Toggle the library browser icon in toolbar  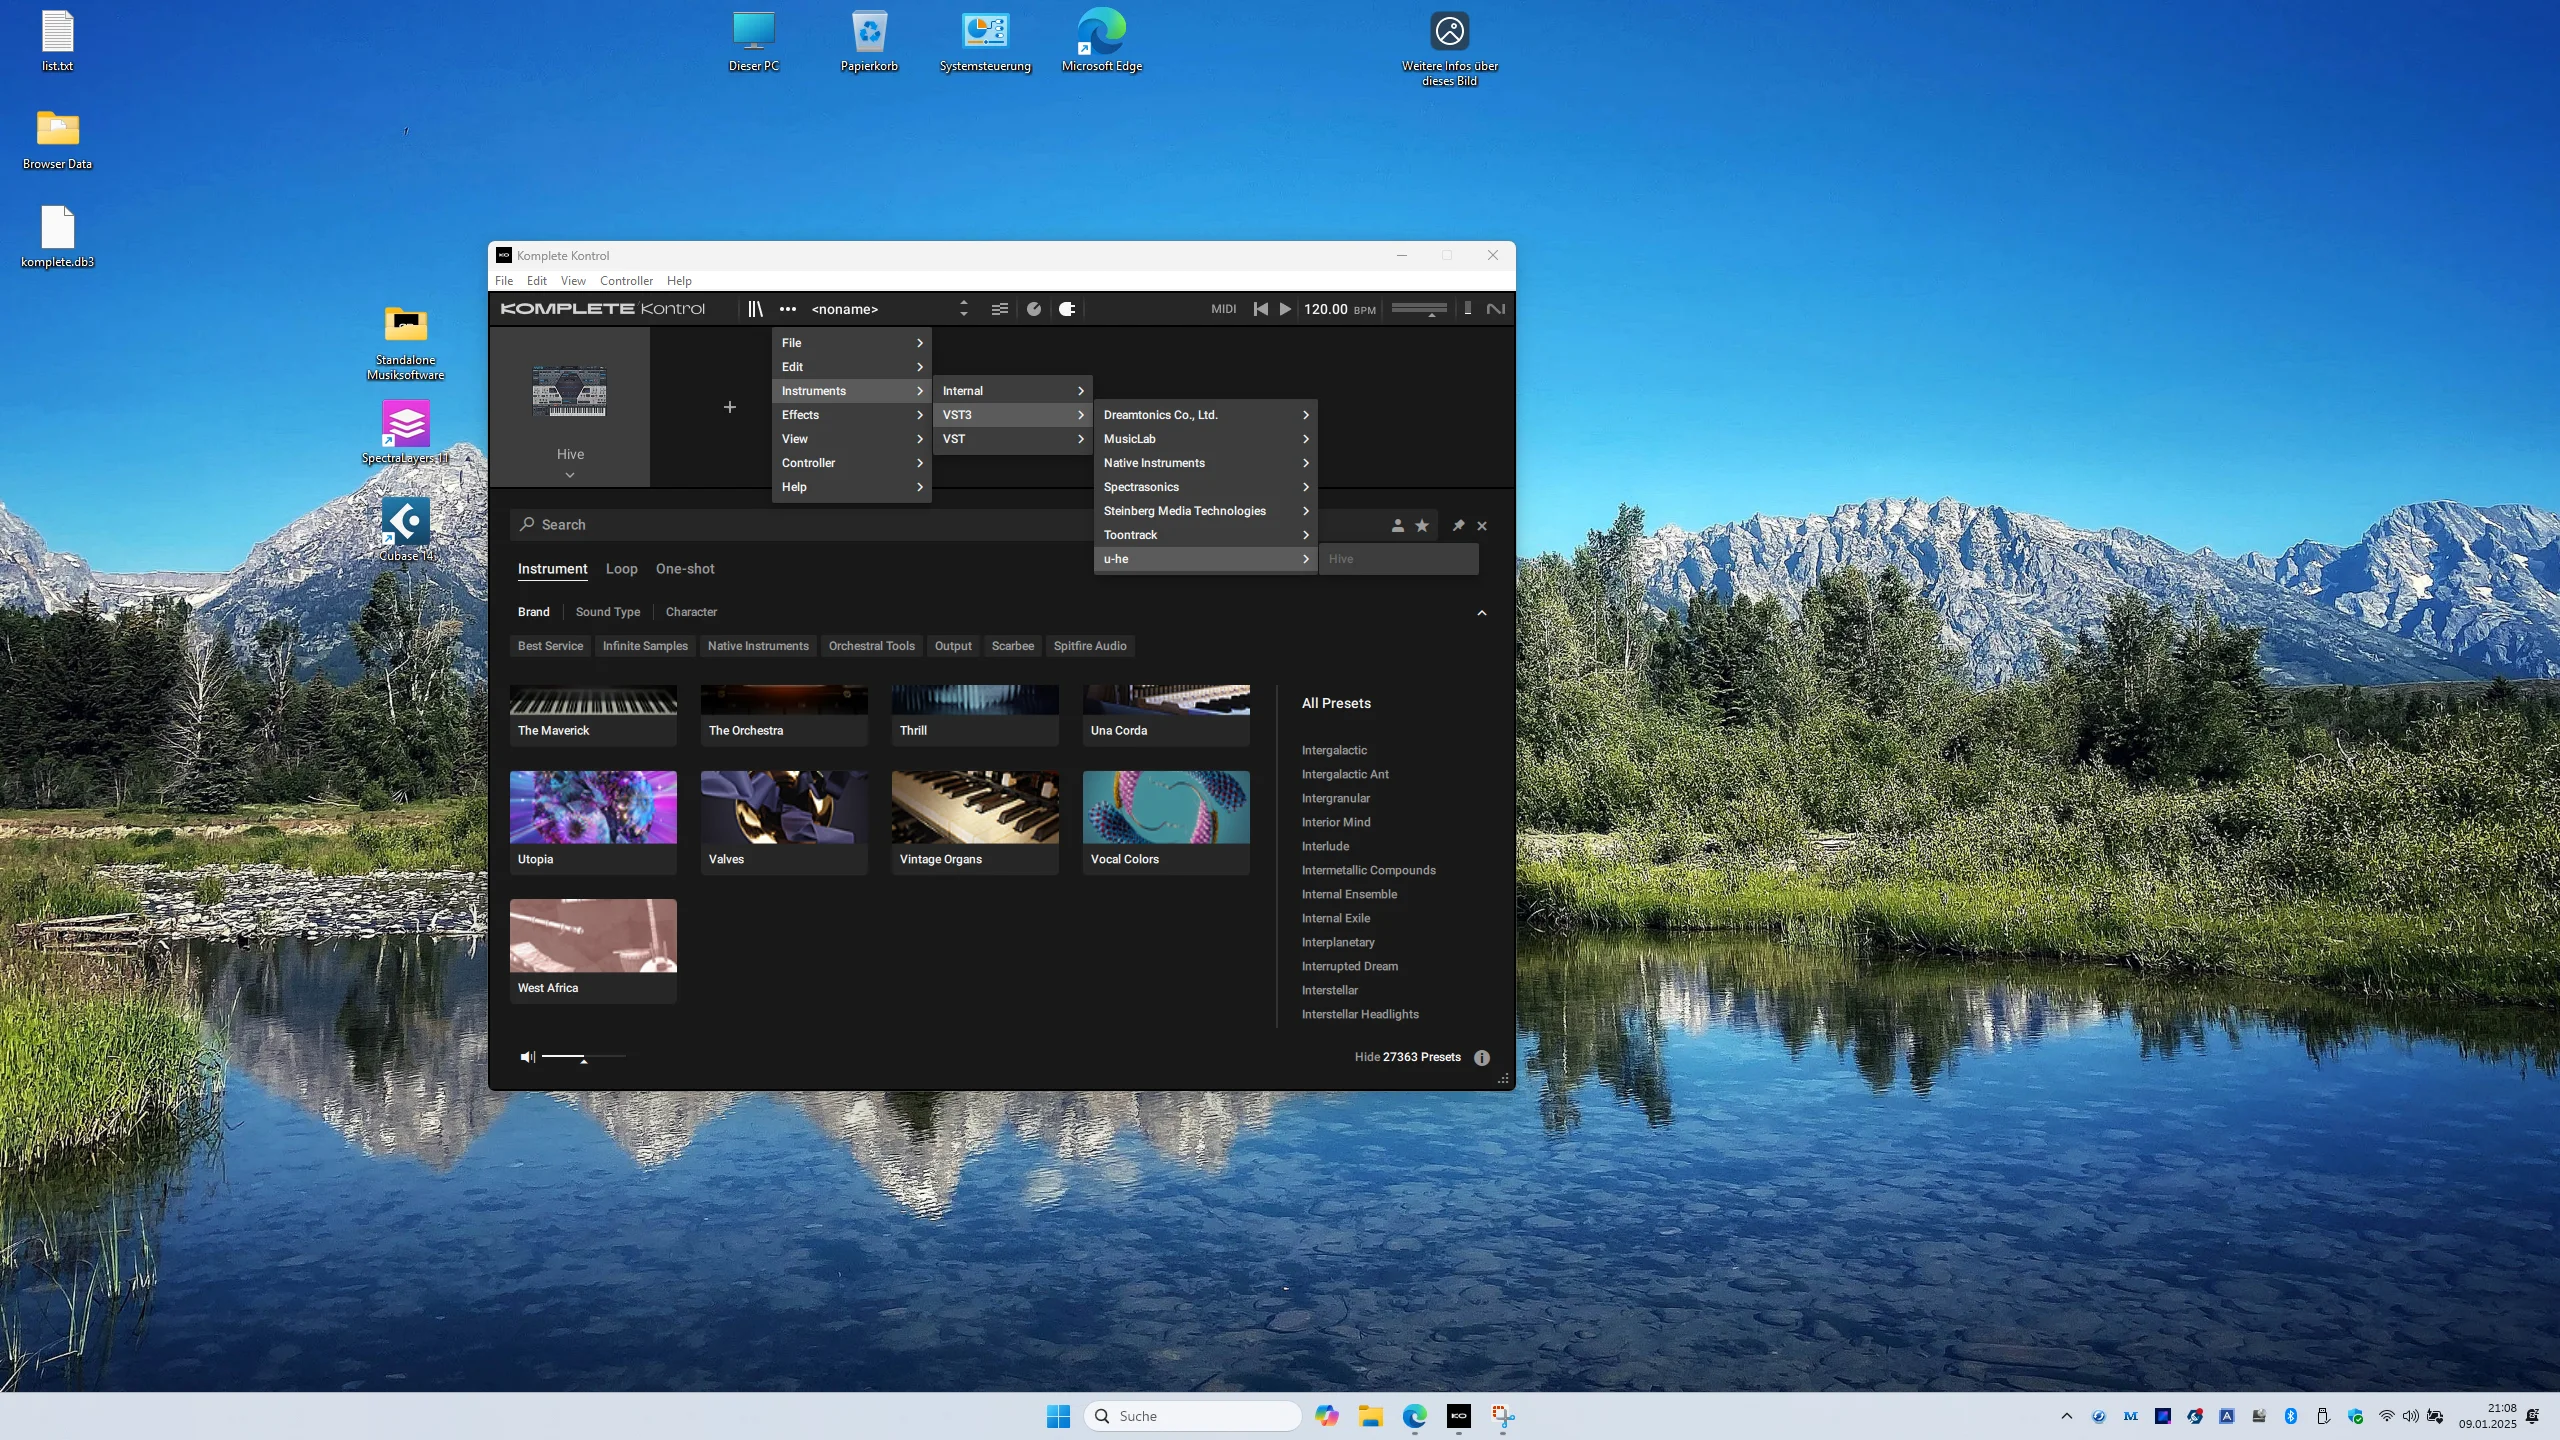coord(755,309)
